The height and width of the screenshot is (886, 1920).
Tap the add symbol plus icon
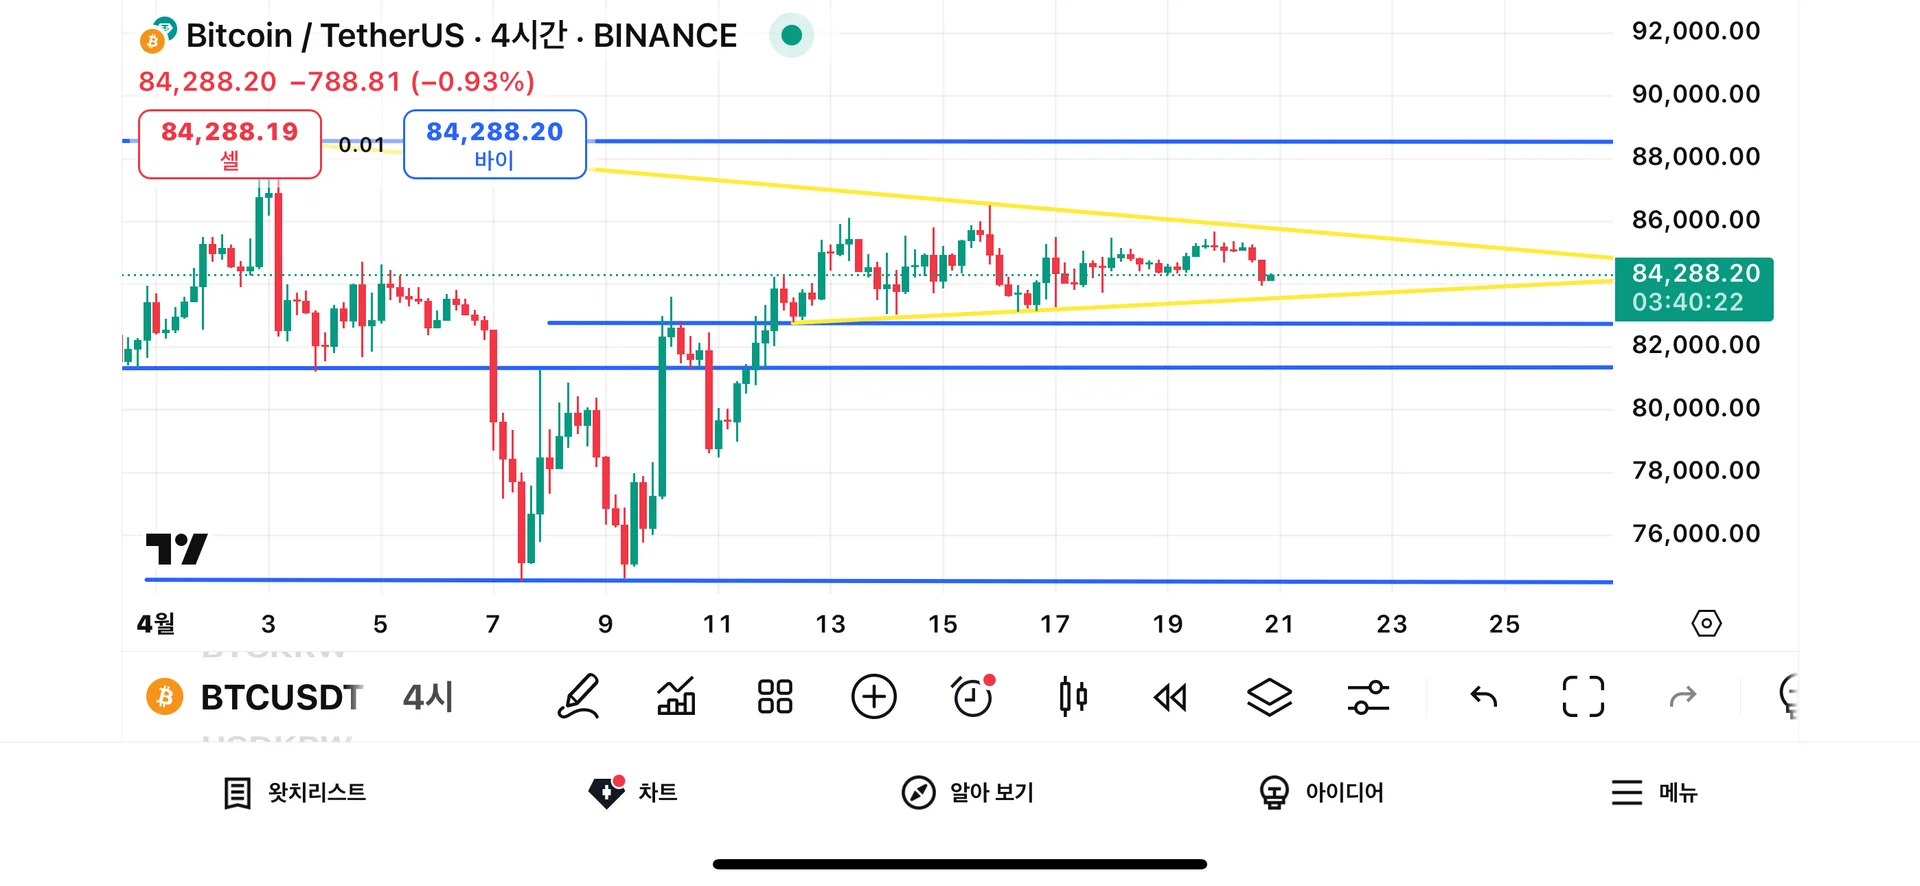[874, 697]
